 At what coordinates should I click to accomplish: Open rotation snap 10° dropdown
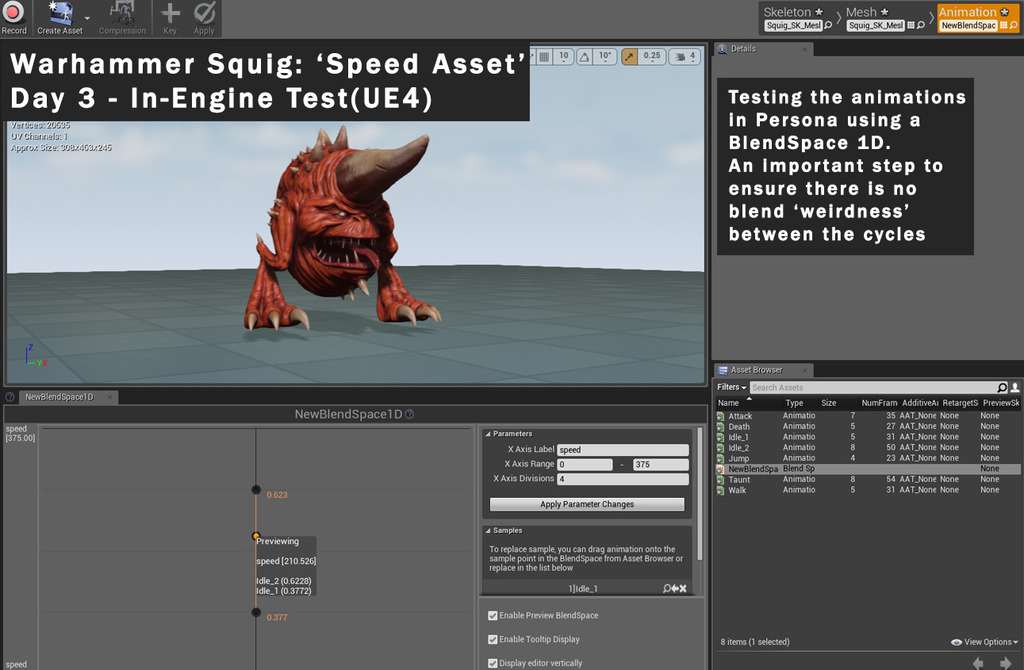point(605,57)
